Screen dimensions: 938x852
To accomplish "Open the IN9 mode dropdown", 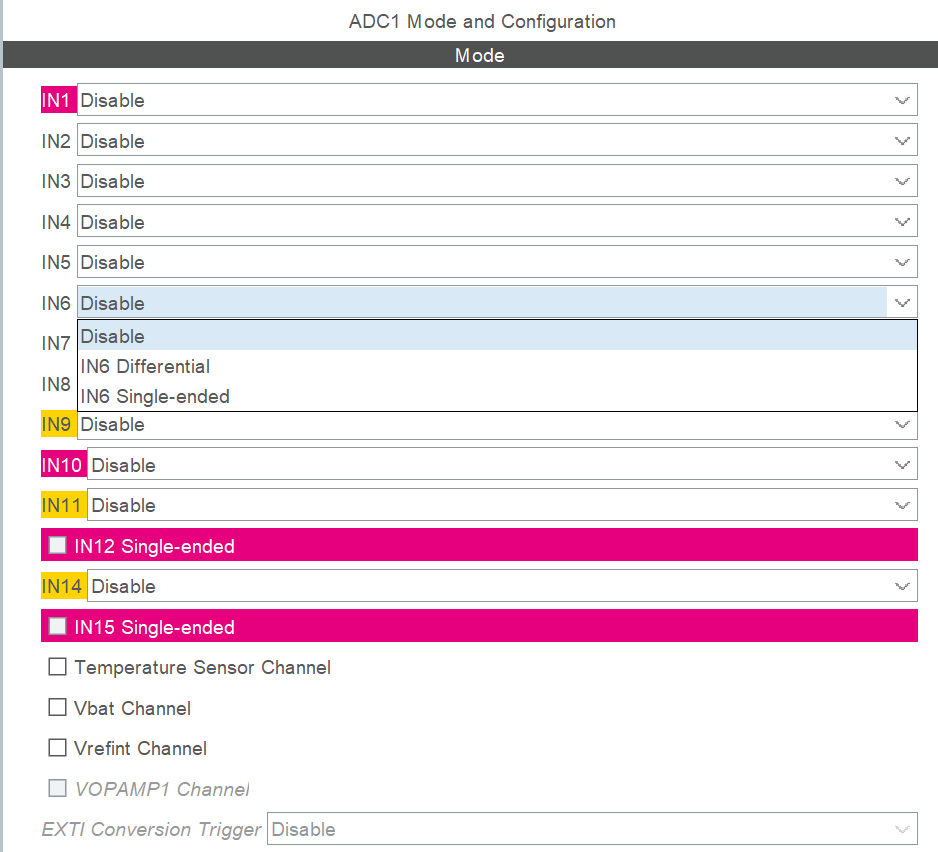I will (x=497, y=425).
